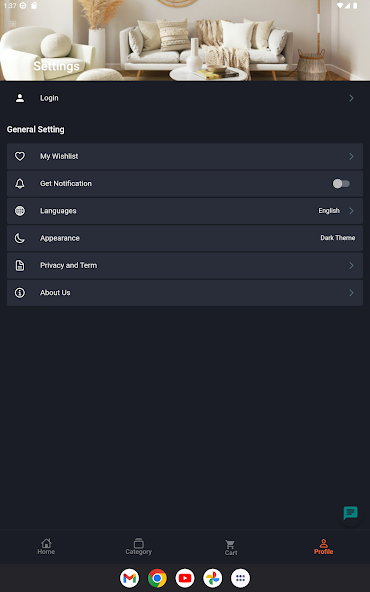Image resolution: width=370 pixels, height=592 pixels.
Task: Expand the About Us chevron arrow
Action: click(351, 293)
